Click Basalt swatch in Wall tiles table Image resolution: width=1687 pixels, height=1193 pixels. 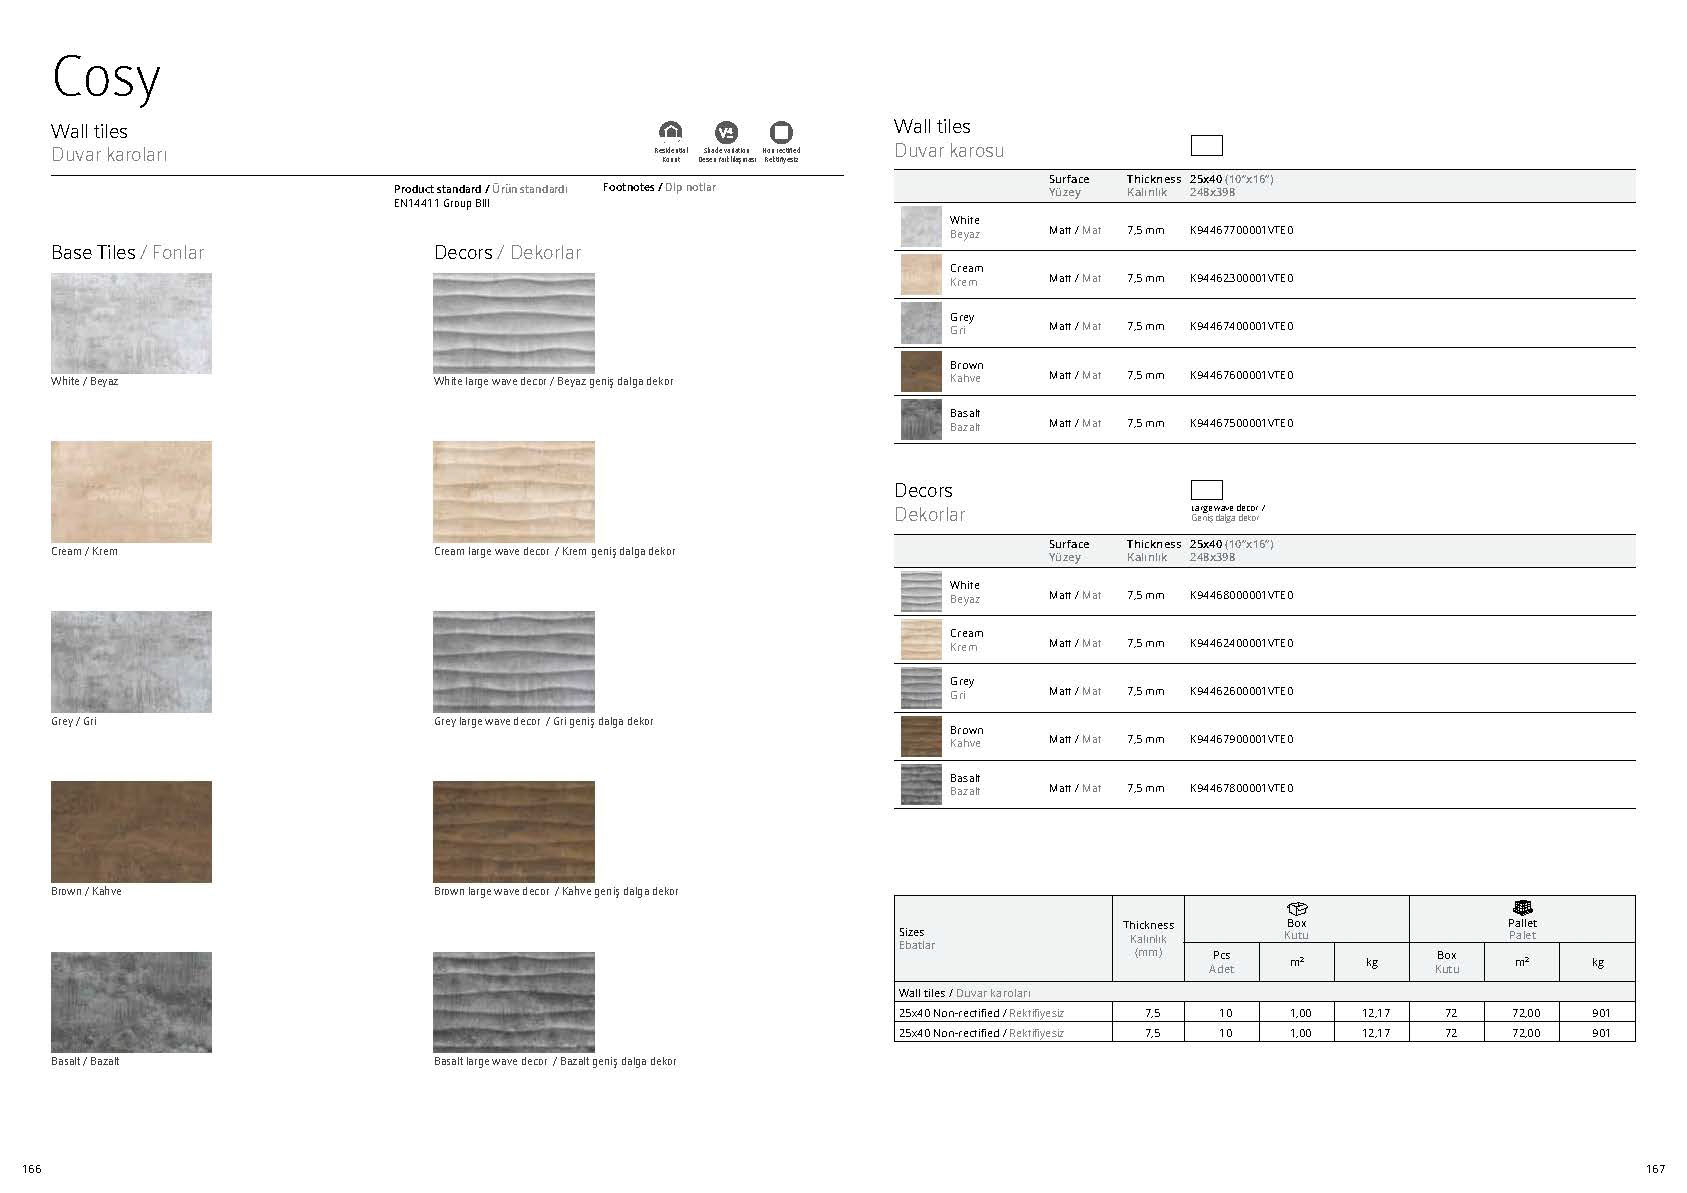coord(921,420)
